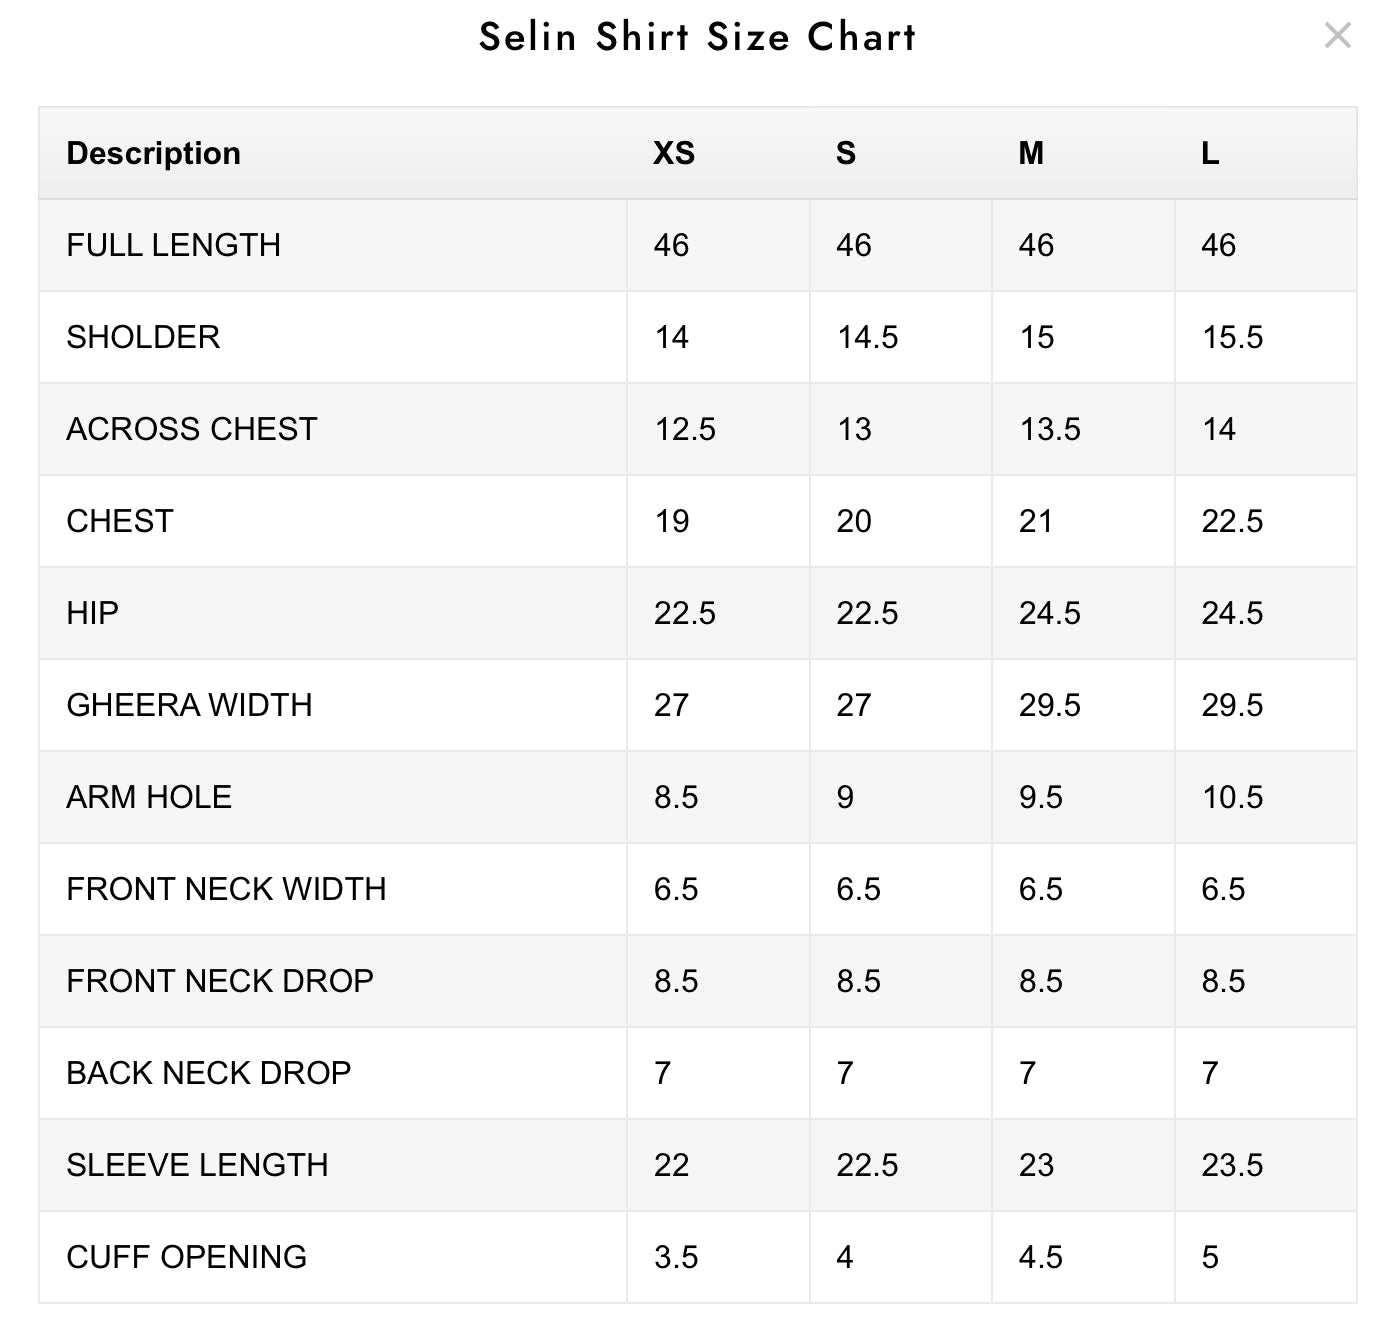
Task: Select the L size column header
Action: (1210, 153)
